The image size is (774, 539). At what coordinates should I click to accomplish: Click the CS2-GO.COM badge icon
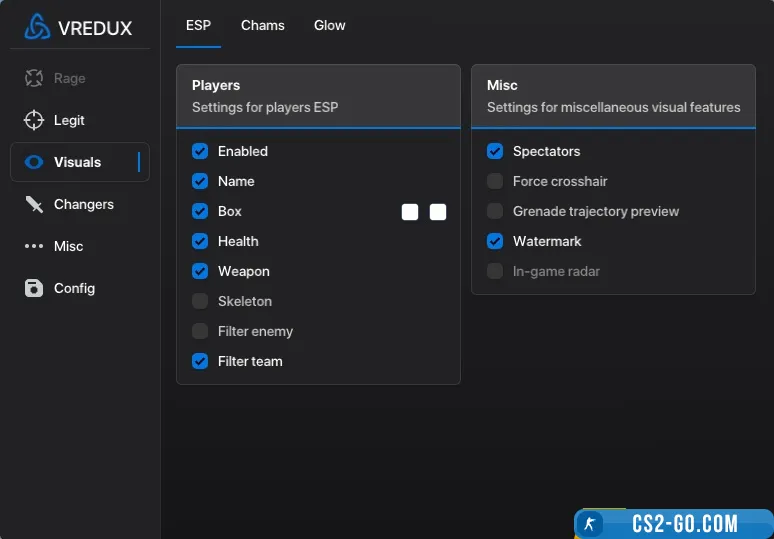click(592, 524)
